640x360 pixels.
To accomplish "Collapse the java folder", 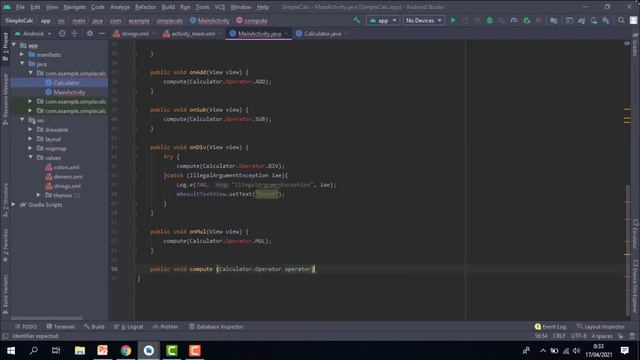I will tap(22, 64).
